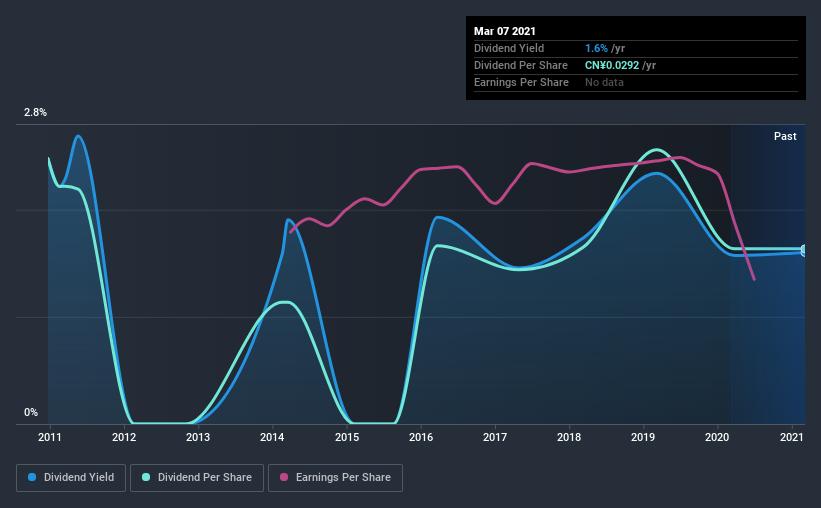This screenshot has width=821, height=508.
Task: Toggle the Earnings Per Share legend series
Action: click(335, 478)
